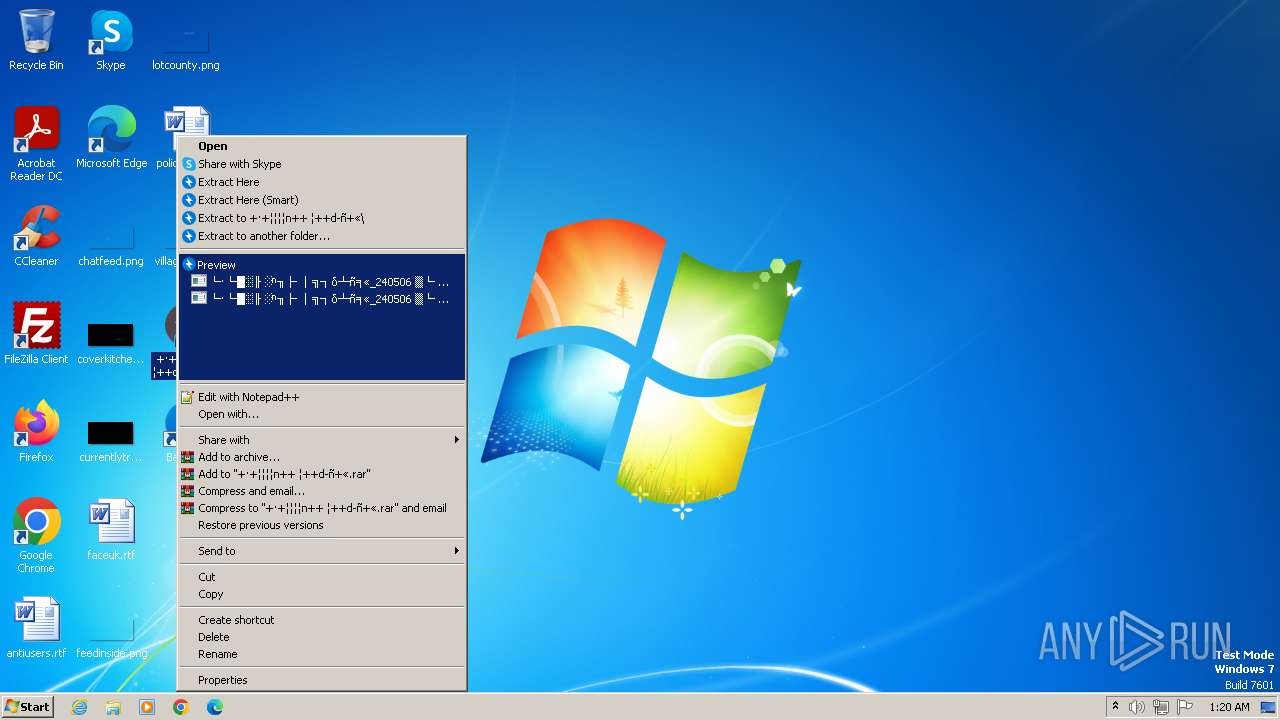
Task: Select second archive file in Preview list
Action: pos(322,298)
